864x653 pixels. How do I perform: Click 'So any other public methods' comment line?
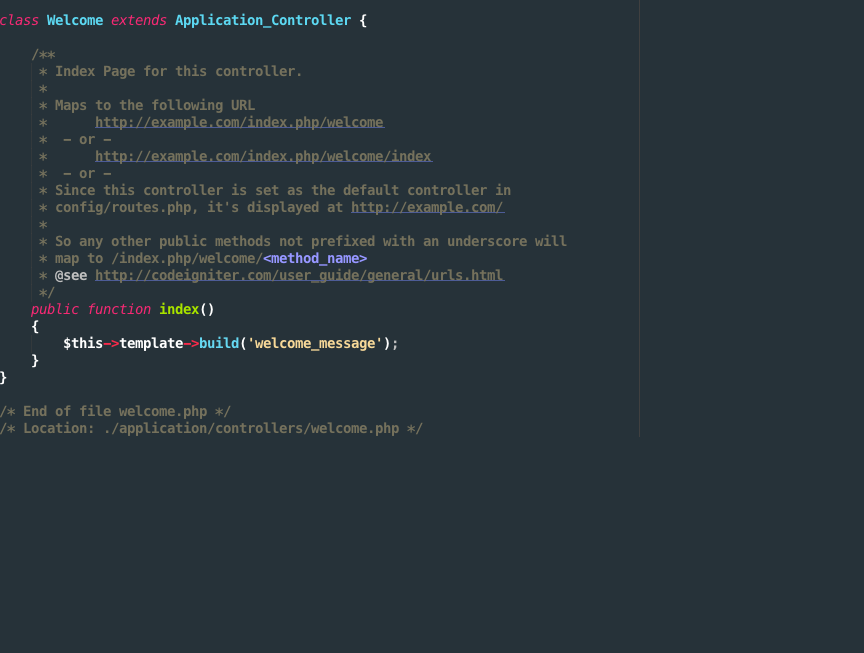coord(311,241)
